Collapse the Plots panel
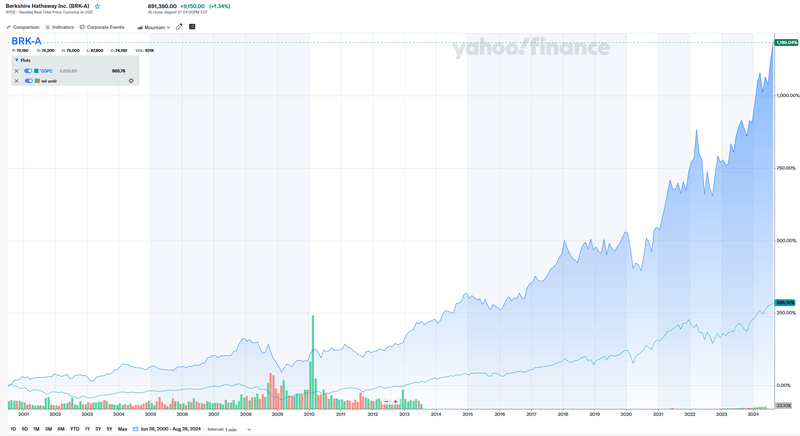800x436 pixels. coord(16,60)
